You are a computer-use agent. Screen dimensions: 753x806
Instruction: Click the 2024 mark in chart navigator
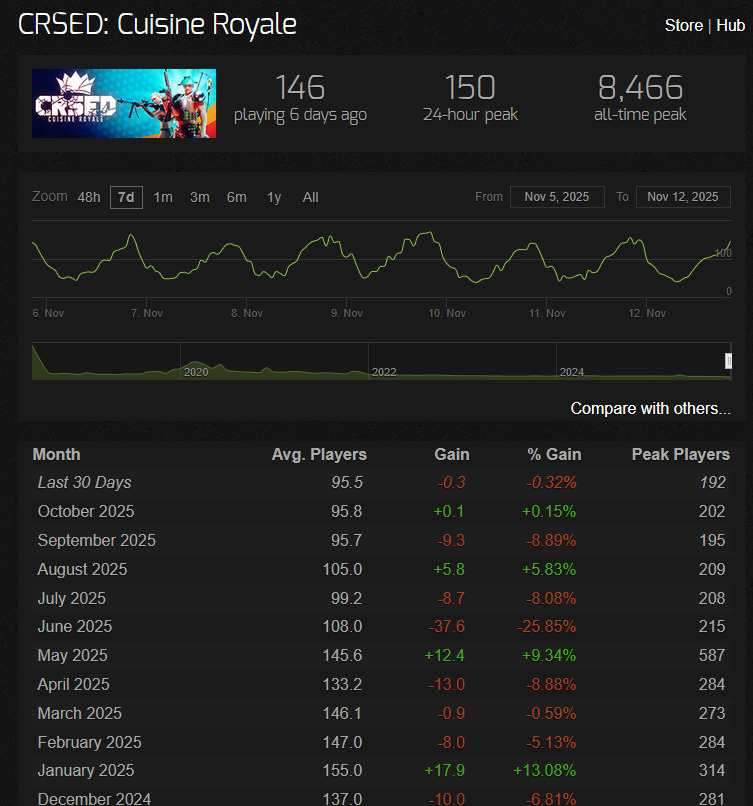572,372
